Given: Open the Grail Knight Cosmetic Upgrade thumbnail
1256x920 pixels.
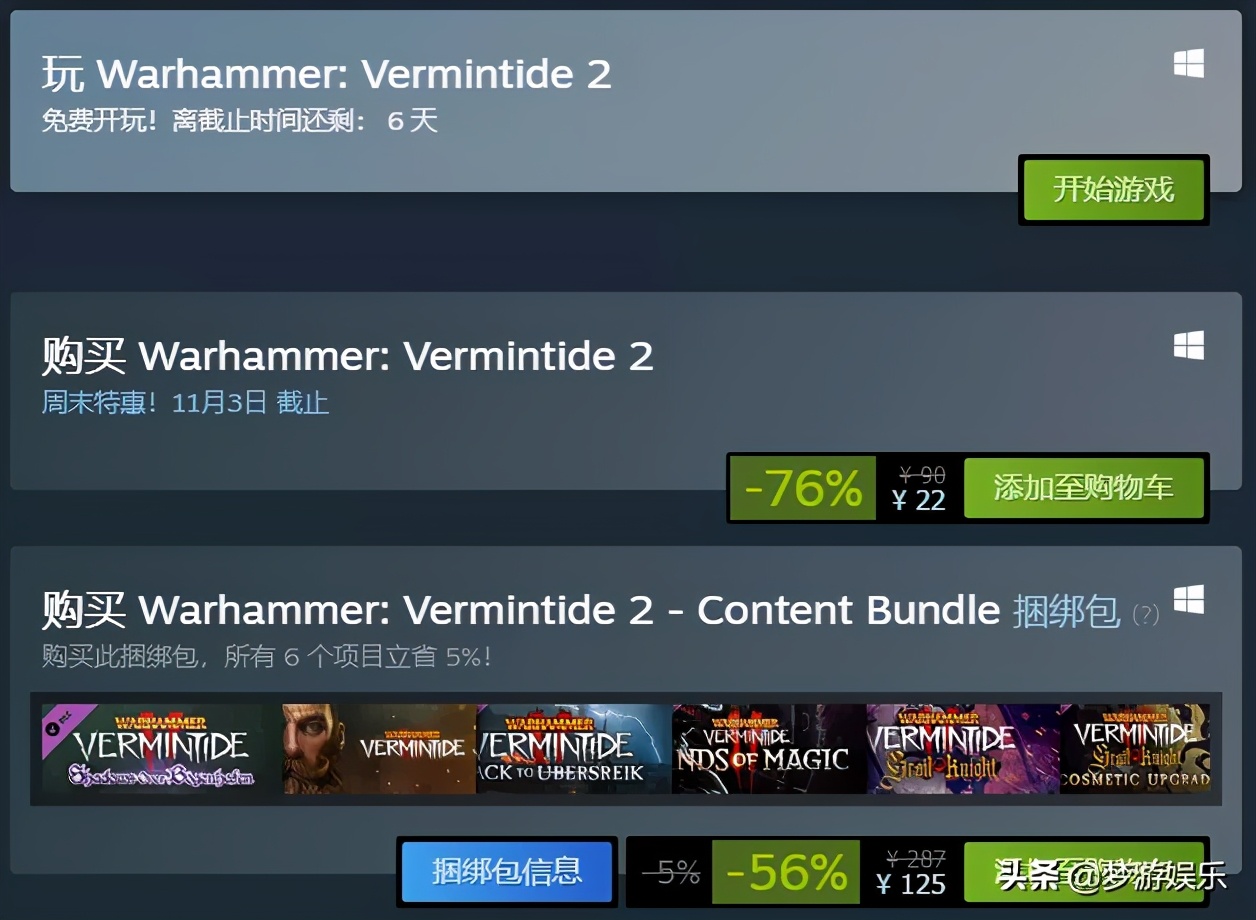Looking at the screenshot, I should [1135, 749].
